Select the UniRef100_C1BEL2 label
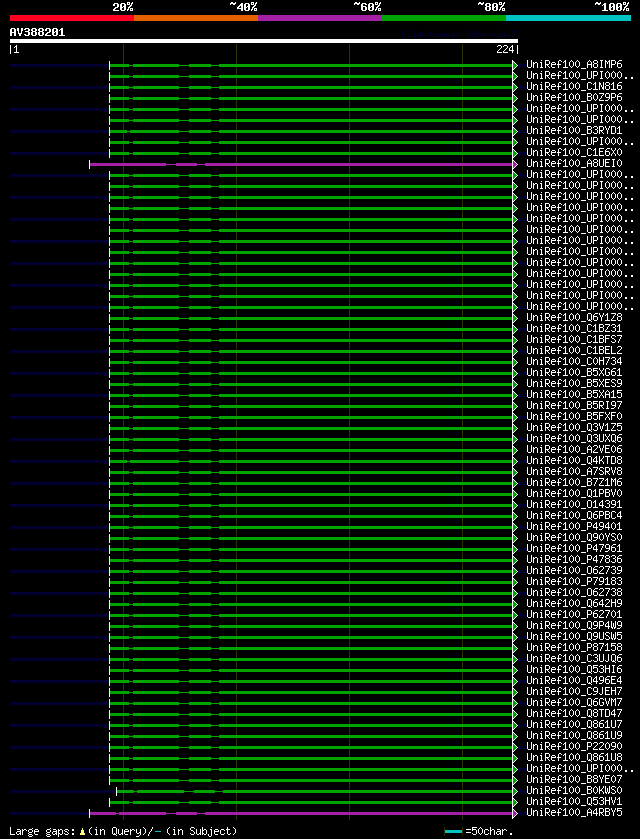The height and width of the screenshot is (839, 640). click(x=574, y=351)
